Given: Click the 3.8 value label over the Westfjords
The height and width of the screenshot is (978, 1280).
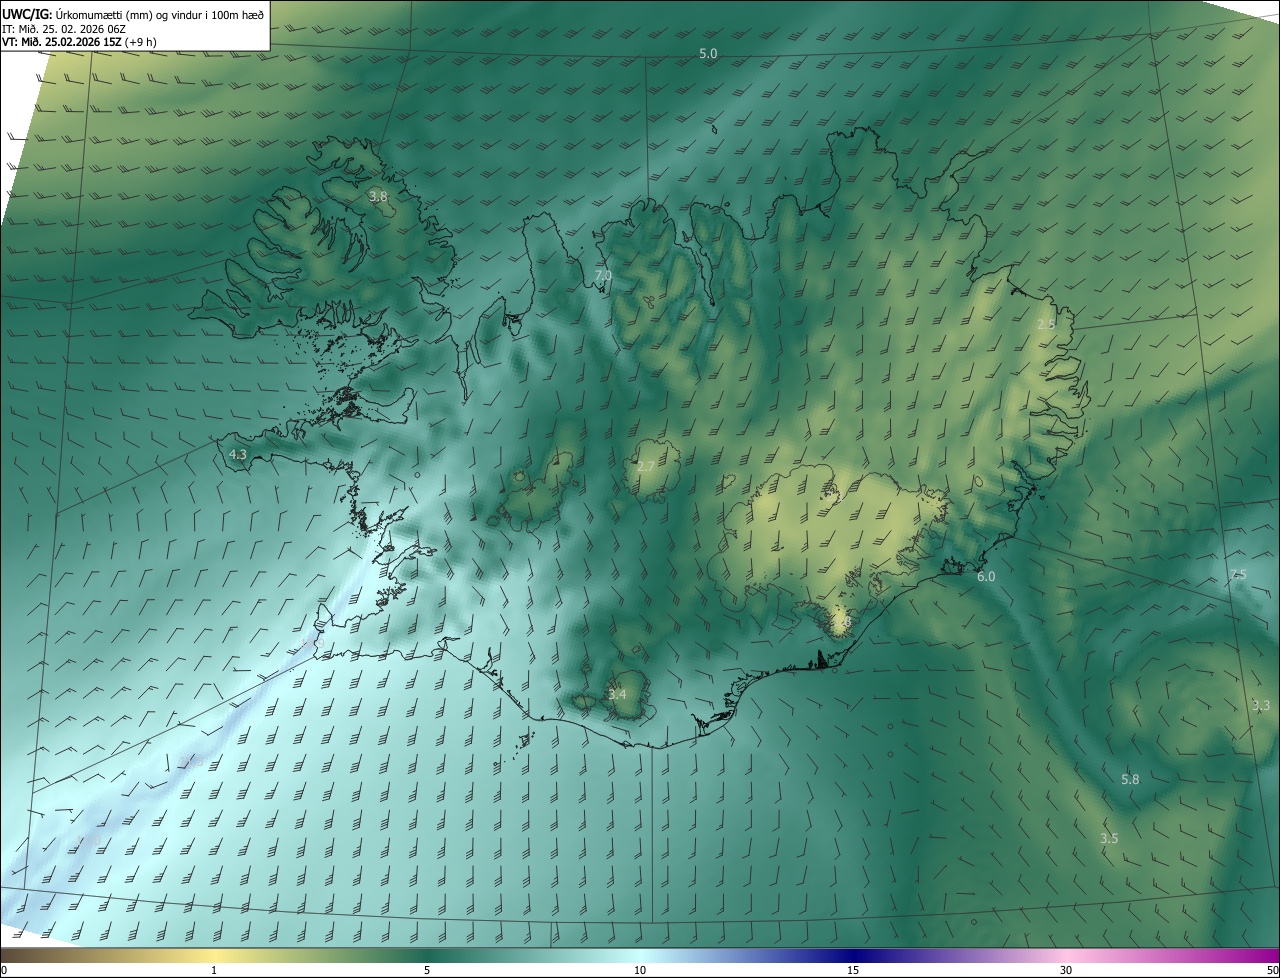Looking at the screenshot, I should pos(378,197).
